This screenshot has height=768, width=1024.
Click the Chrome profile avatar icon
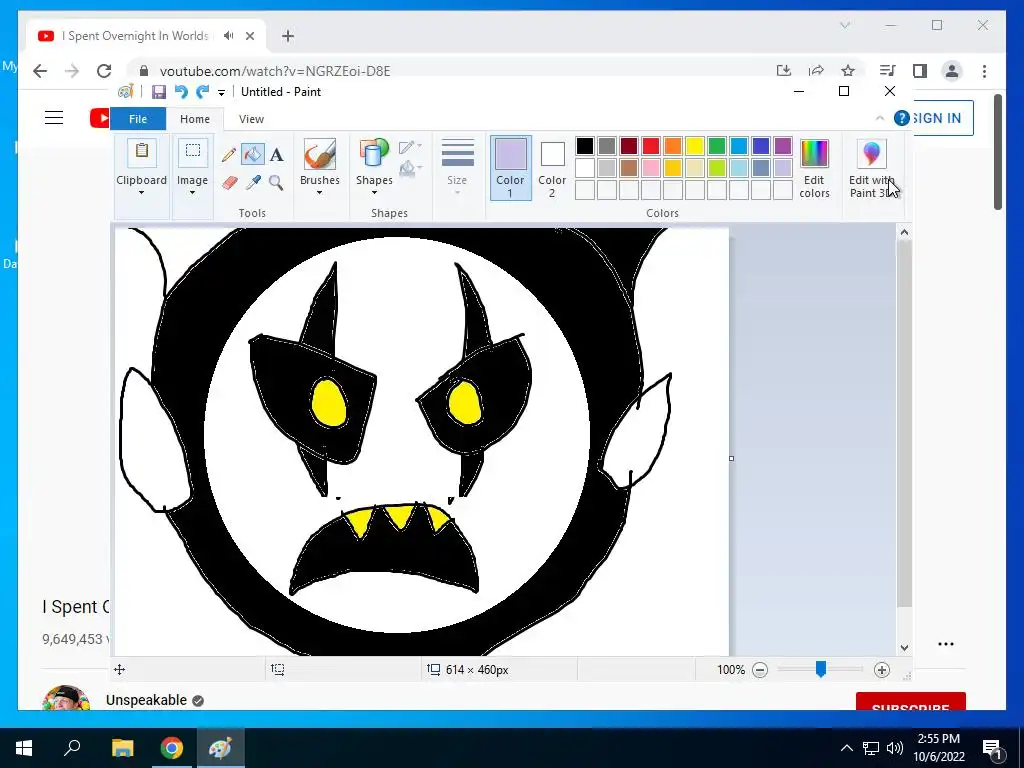952,71
